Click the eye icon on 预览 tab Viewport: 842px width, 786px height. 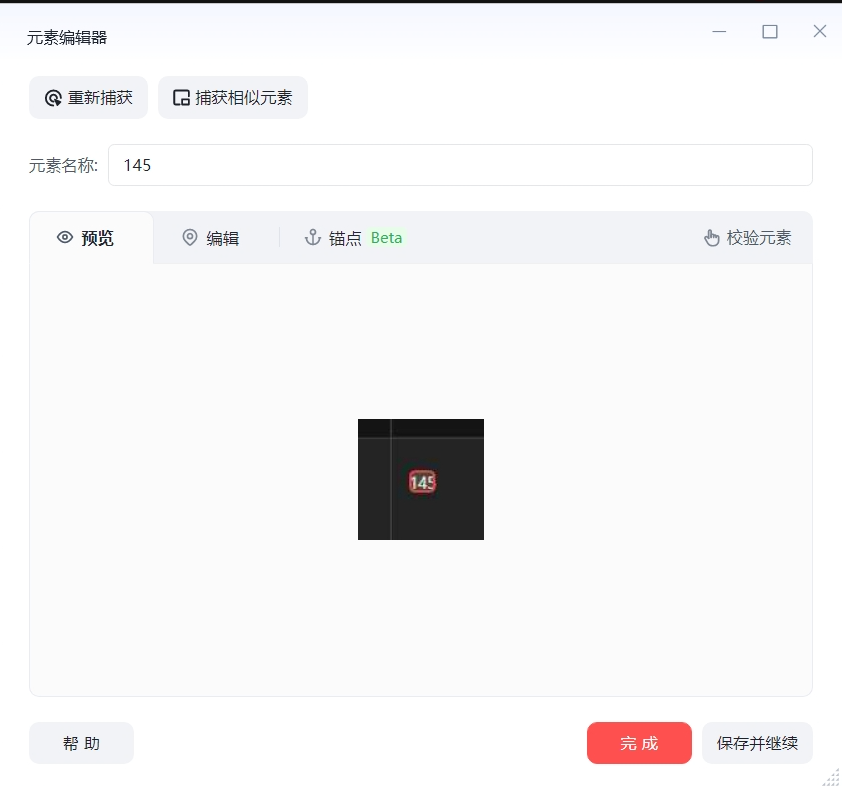65,238
